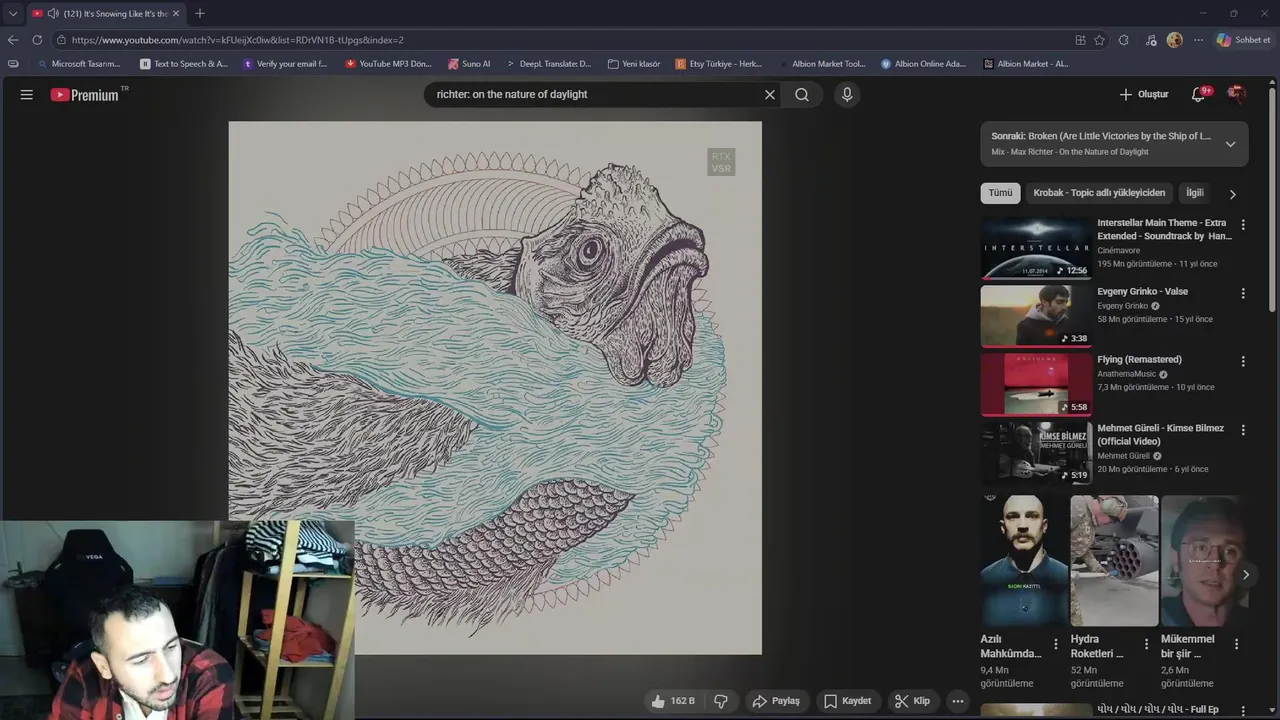Clear the search box with X icon
Screen dimensions: 1280x720
(x=770, y=94)
